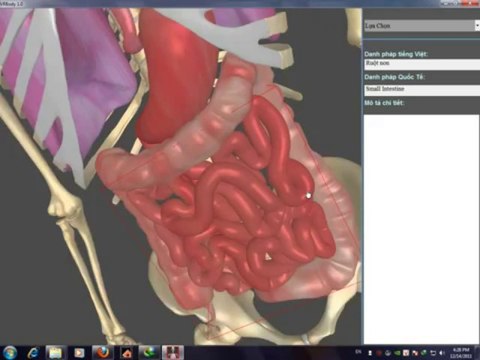Click the Lựa Chọn combo box field
Screen dimensions: 480x360
422,26
